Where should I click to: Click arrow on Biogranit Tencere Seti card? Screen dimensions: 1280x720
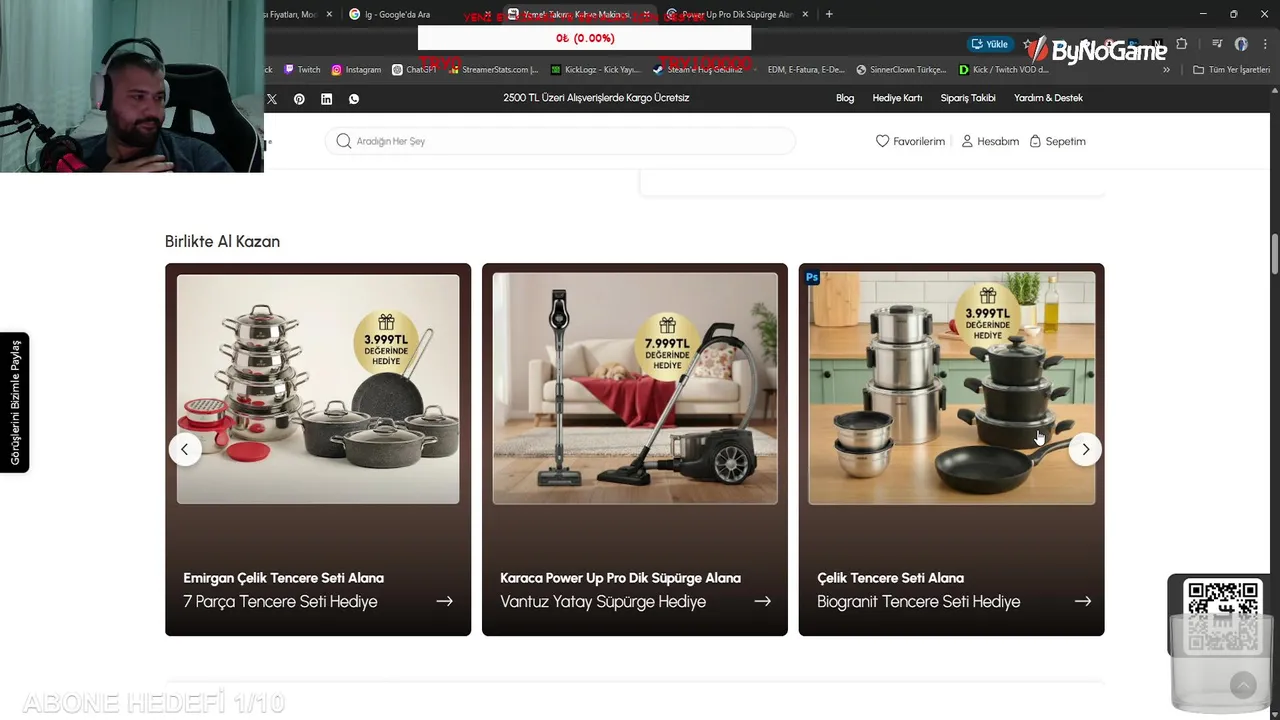[x=1082, y=601]
